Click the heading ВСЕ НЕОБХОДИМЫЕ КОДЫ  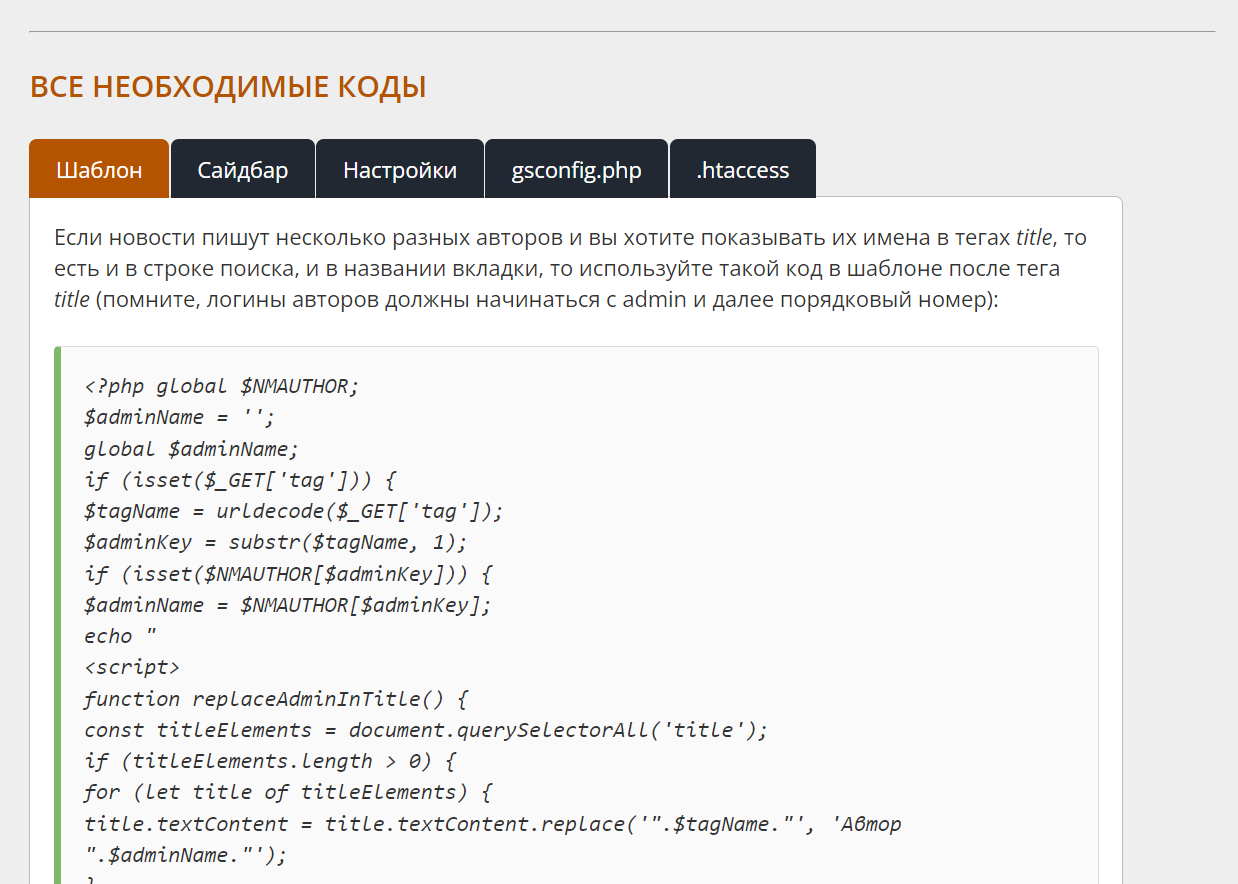(x=228, y=87)
